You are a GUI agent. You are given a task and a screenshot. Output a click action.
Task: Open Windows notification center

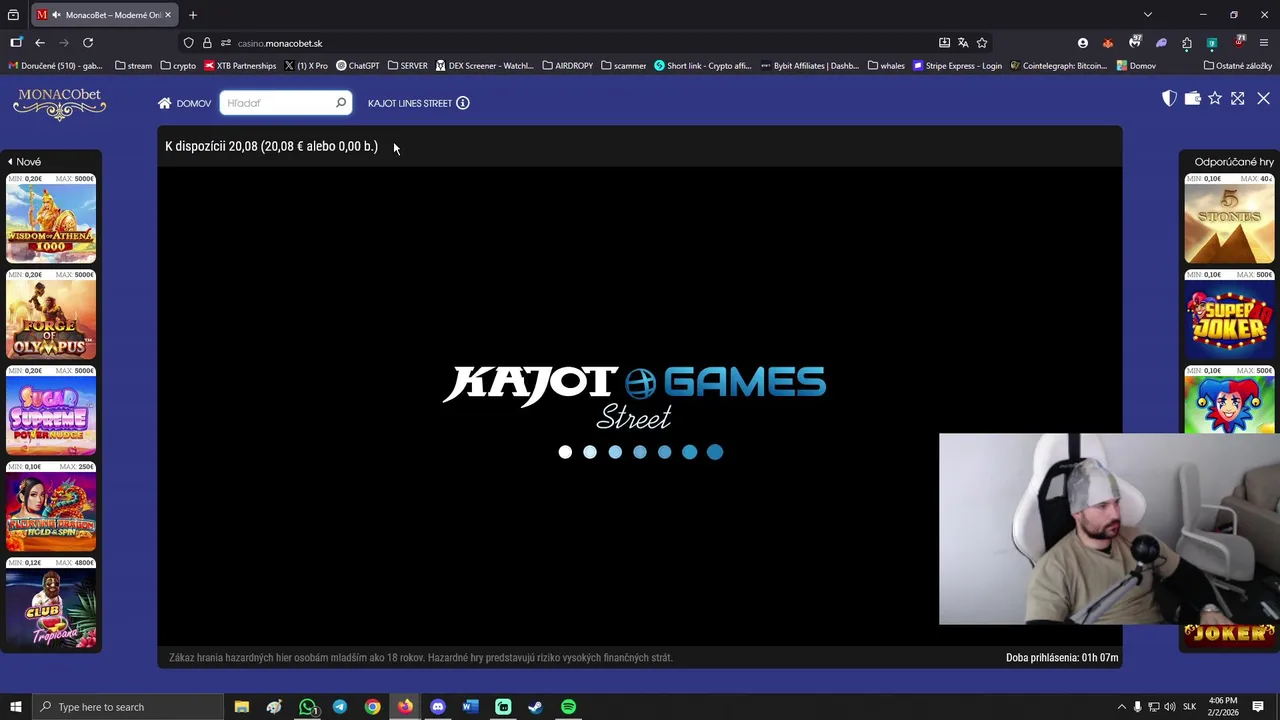(x=1258, y=707)
